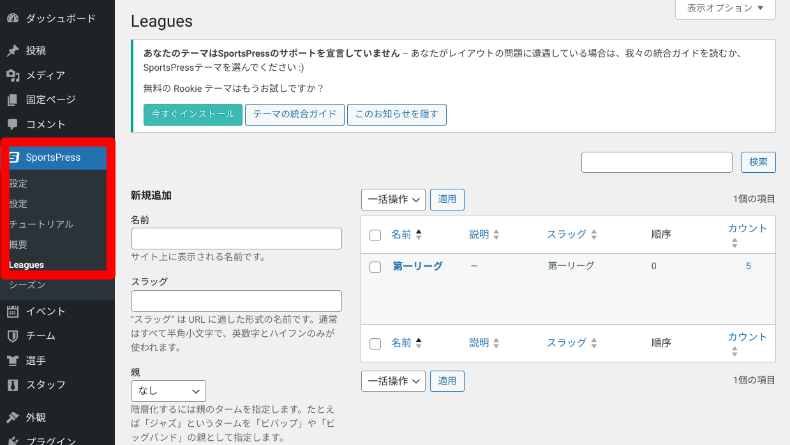Click the speech bubble icon beside コメント
The width and height of the screenshot is (790, 445).
coord(13,124)
